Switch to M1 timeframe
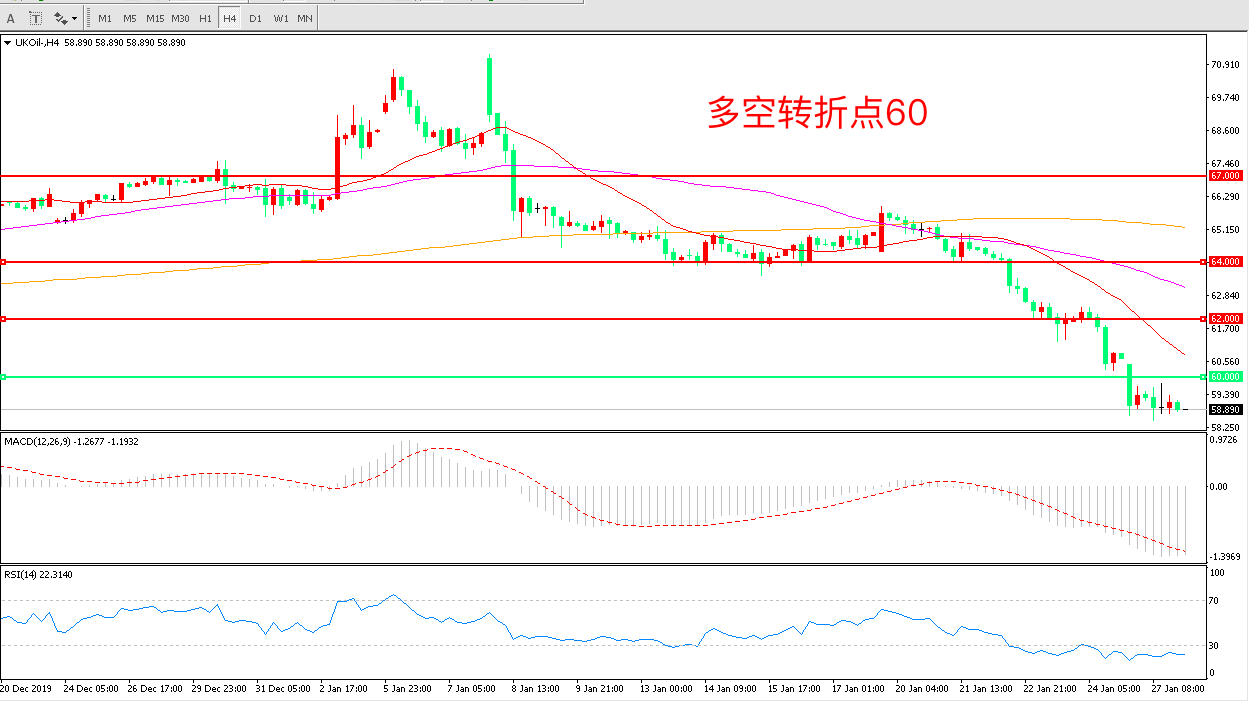The width and height of the screenshot is (1249, 701). 105,18
